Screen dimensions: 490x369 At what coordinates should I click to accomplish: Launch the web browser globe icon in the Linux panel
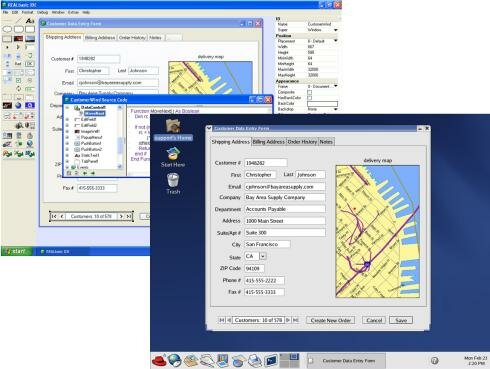(175, 360)
